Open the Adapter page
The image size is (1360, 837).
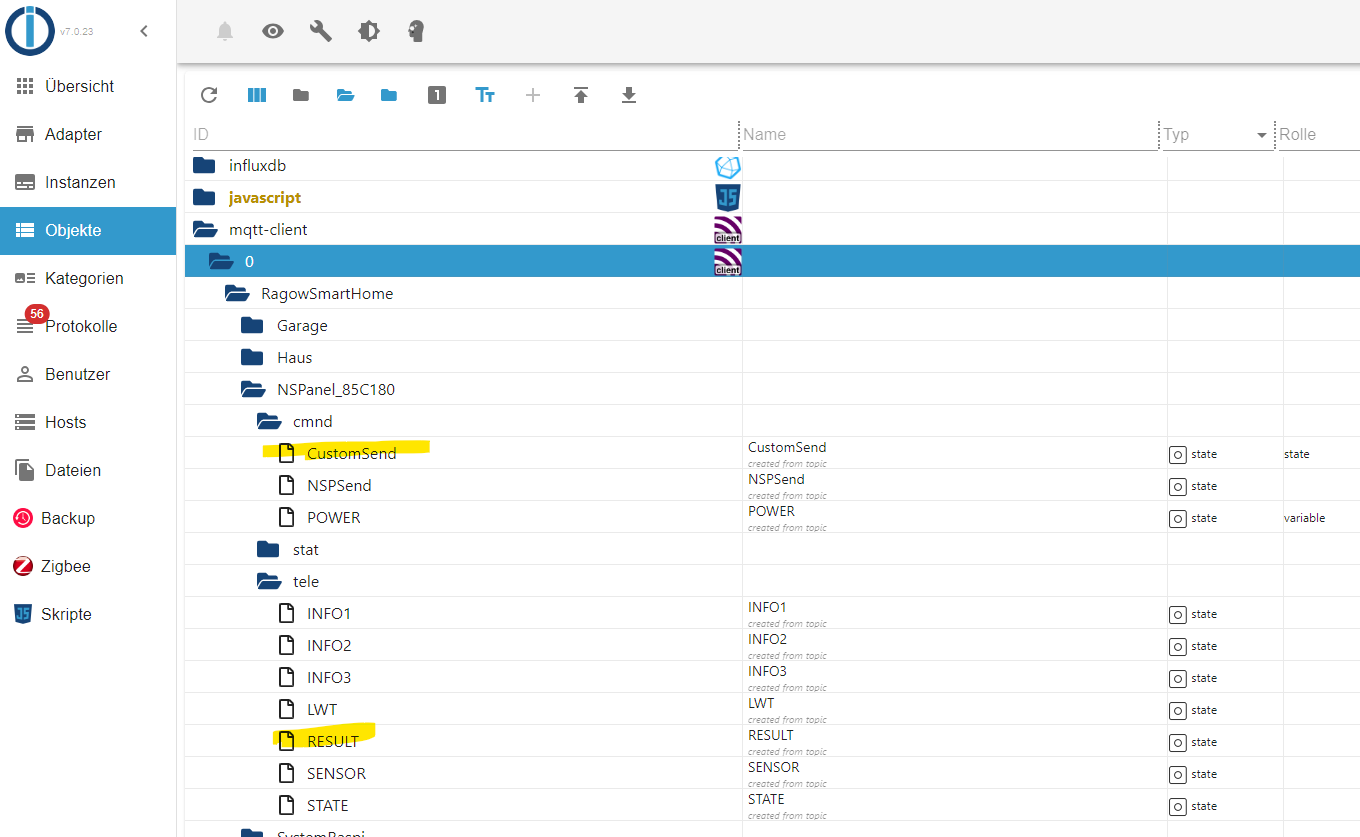[x=88, y=134]
